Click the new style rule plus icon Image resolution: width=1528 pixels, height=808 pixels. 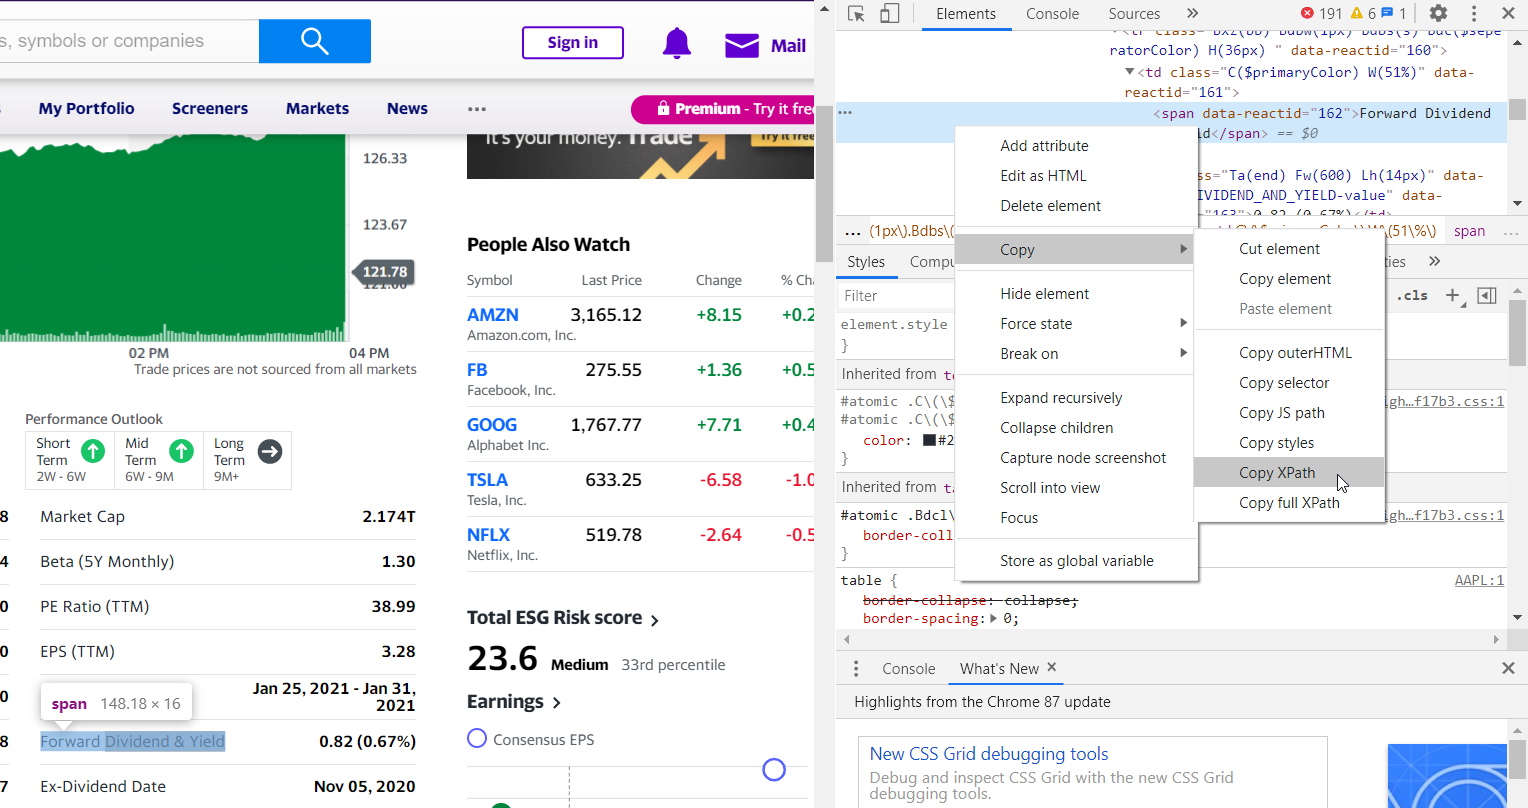tap(1454, 296)
